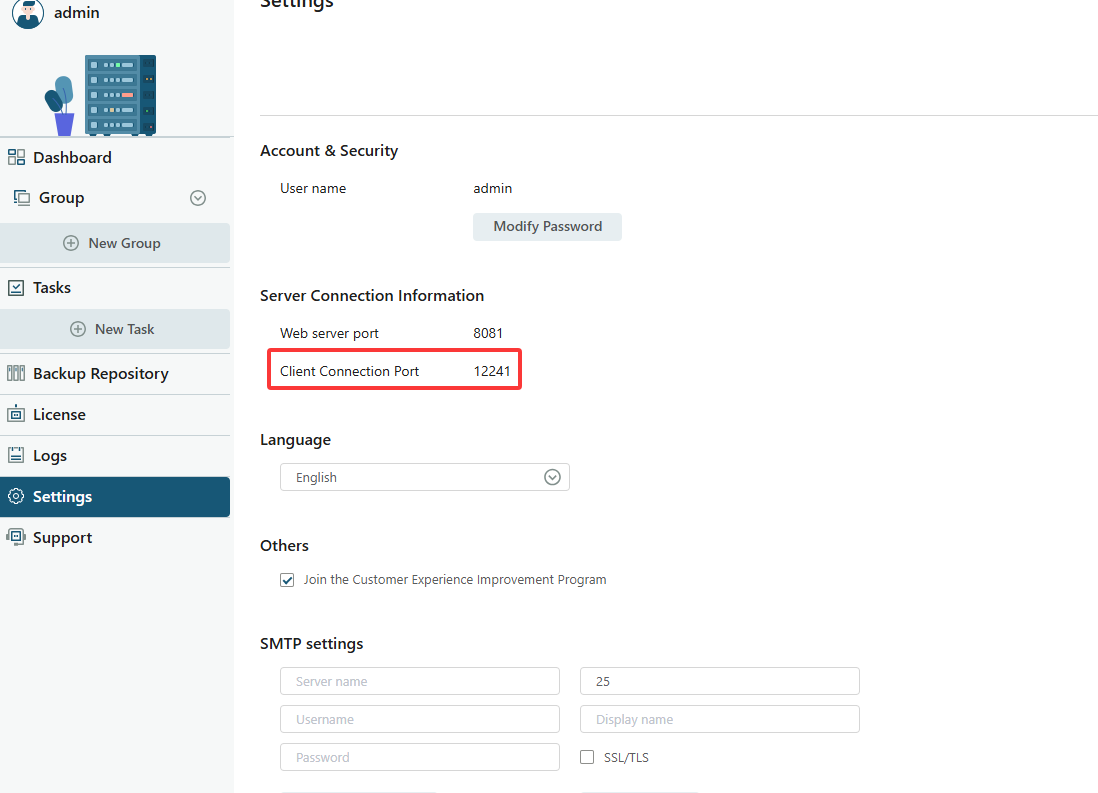Click the New Group button
Screen dimensions: 1098x793
tap(114, 243)
